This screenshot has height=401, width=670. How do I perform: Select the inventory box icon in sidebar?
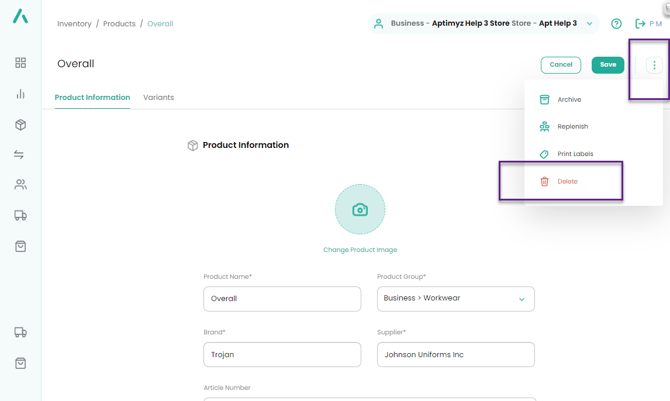20,125
